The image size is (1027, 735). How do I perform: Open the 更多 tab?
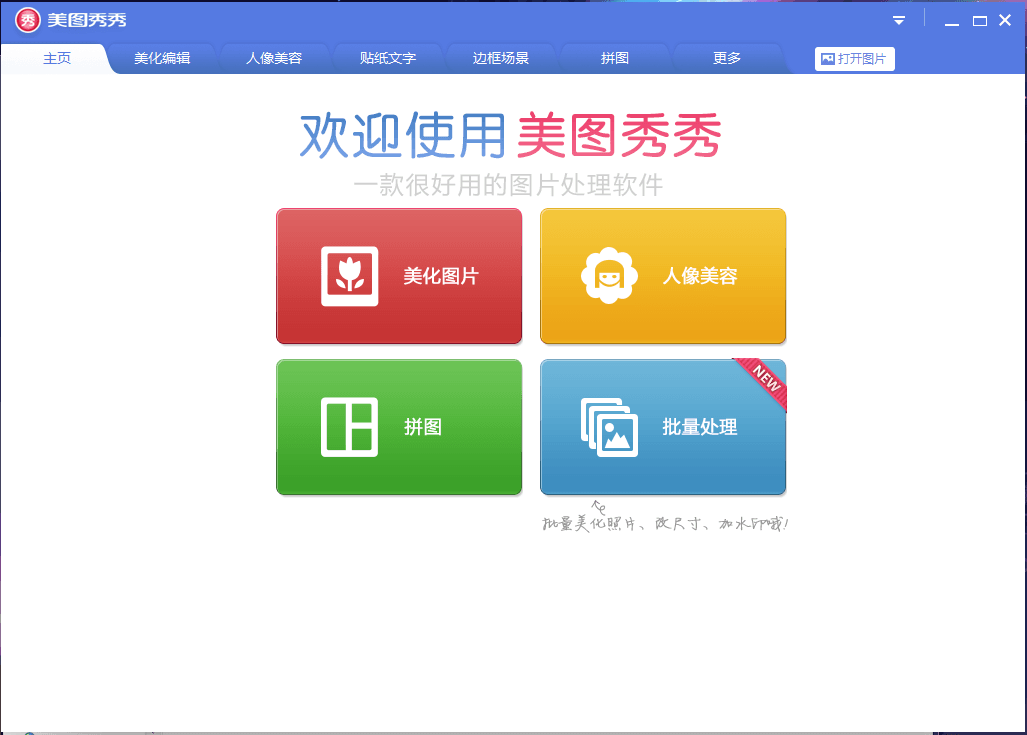[726, 58]
